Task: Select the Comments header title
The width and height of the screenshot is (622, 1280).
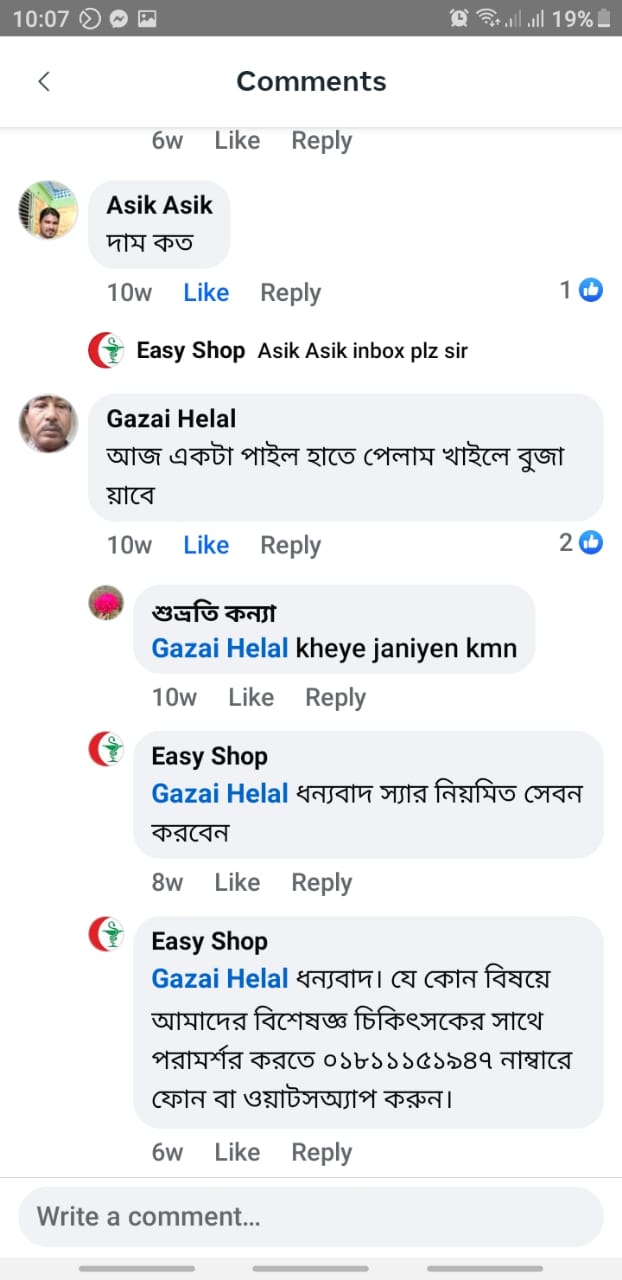Action: [311, 81]
